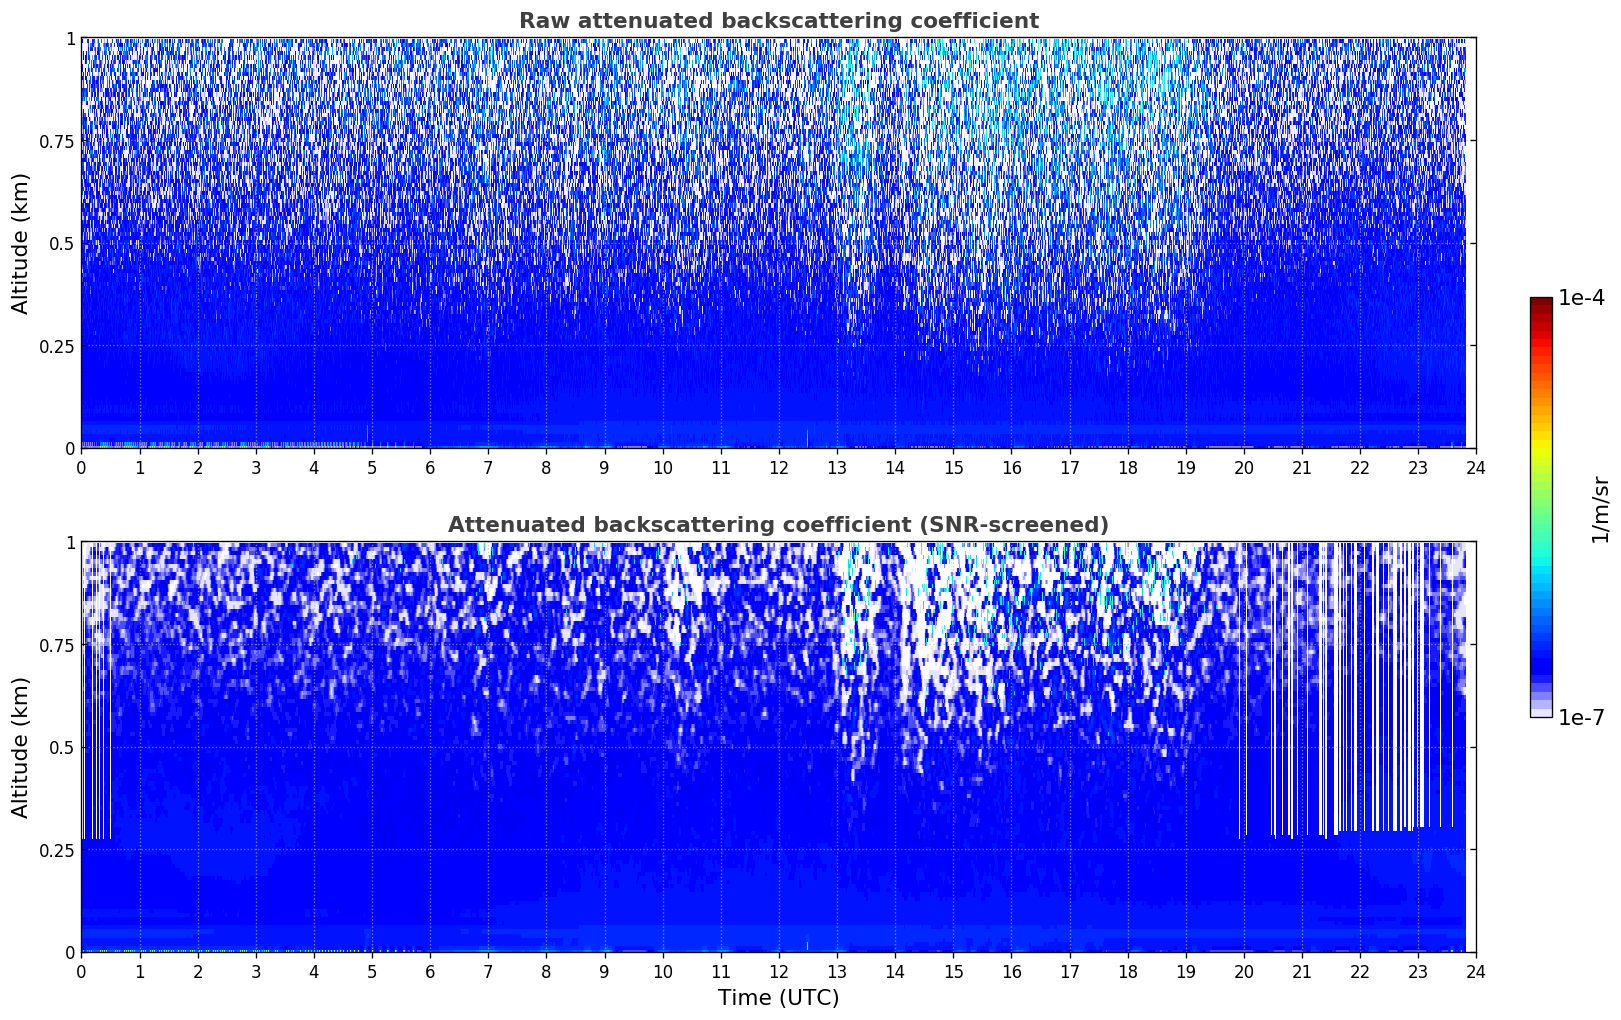Click the 0.5 altitude tick of the raw plot
The height and width of the screenshot is (1020, 1621).
coord(62,243)
